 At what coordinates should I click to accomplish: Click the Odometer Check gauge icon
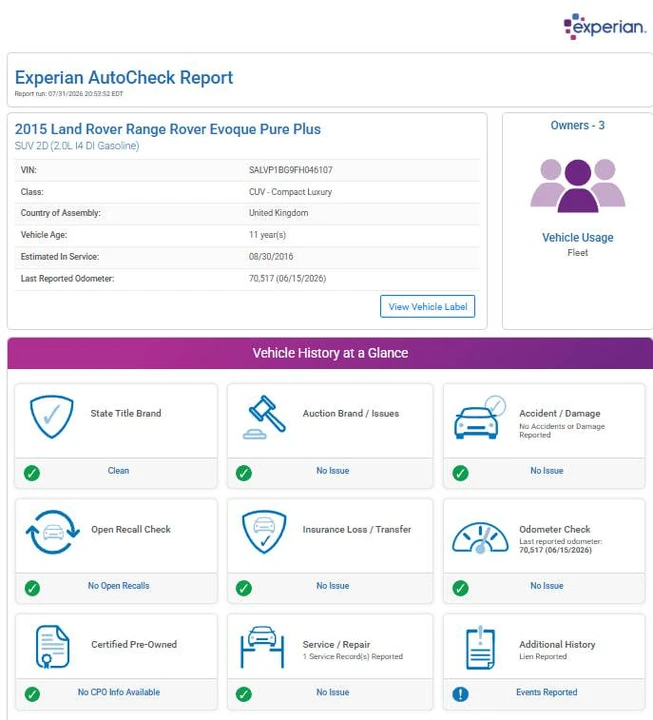click(x=480, y=537)
